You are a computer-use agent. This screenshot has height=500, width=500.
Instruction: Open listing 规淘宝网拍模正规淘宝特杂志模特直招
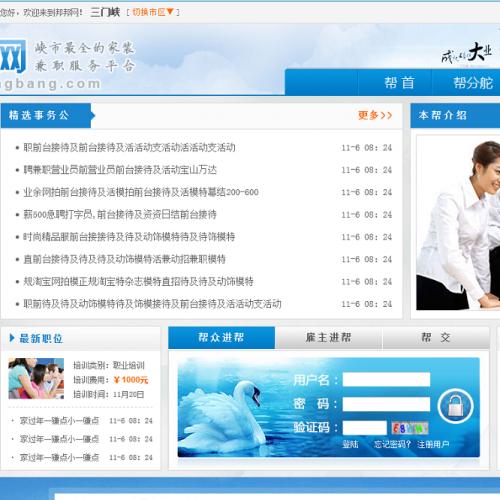pyautogui.click(x=138, y=282)
